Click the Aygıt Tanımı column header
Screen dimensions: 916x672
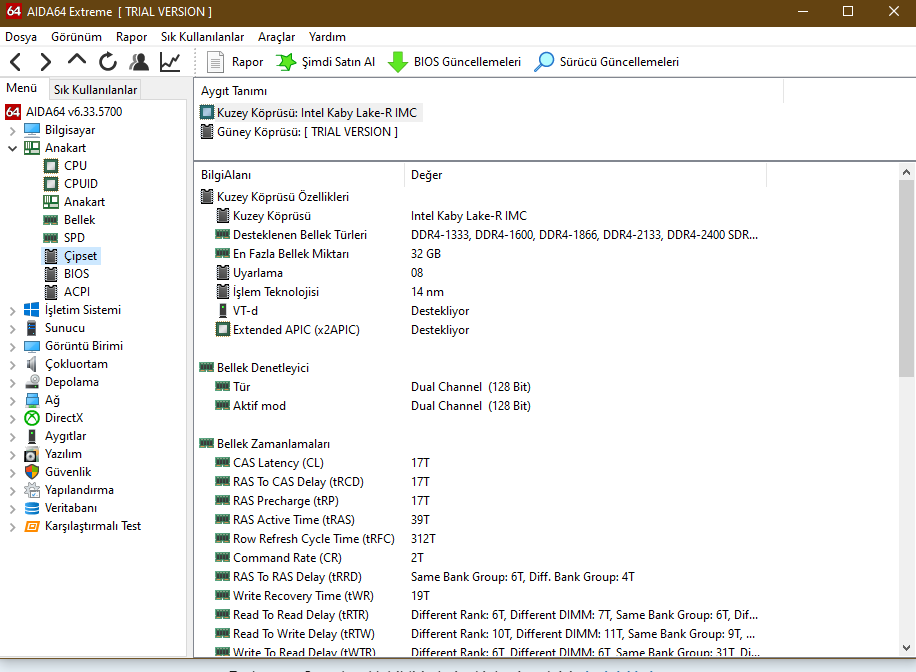point(488,91)
